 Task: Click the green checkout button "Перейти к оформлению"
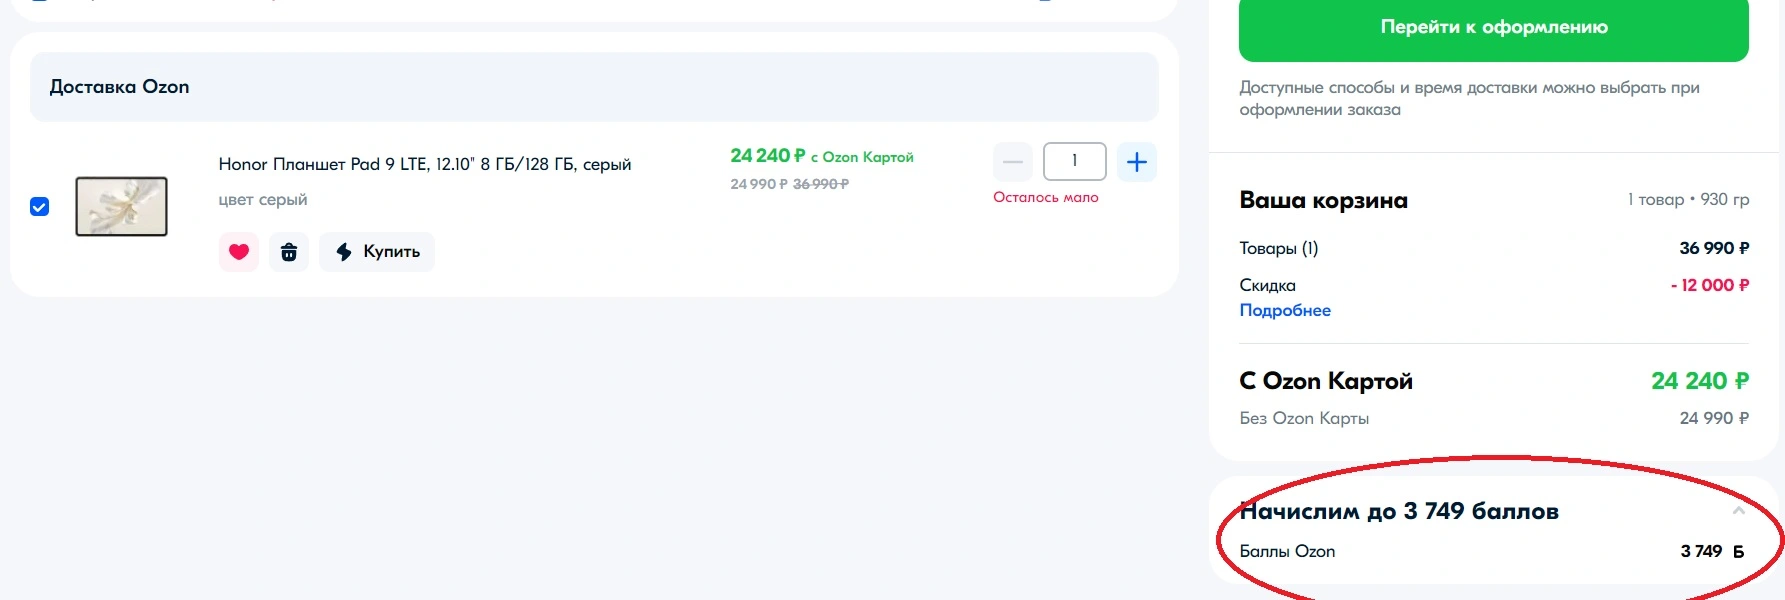coord(1493,28)
